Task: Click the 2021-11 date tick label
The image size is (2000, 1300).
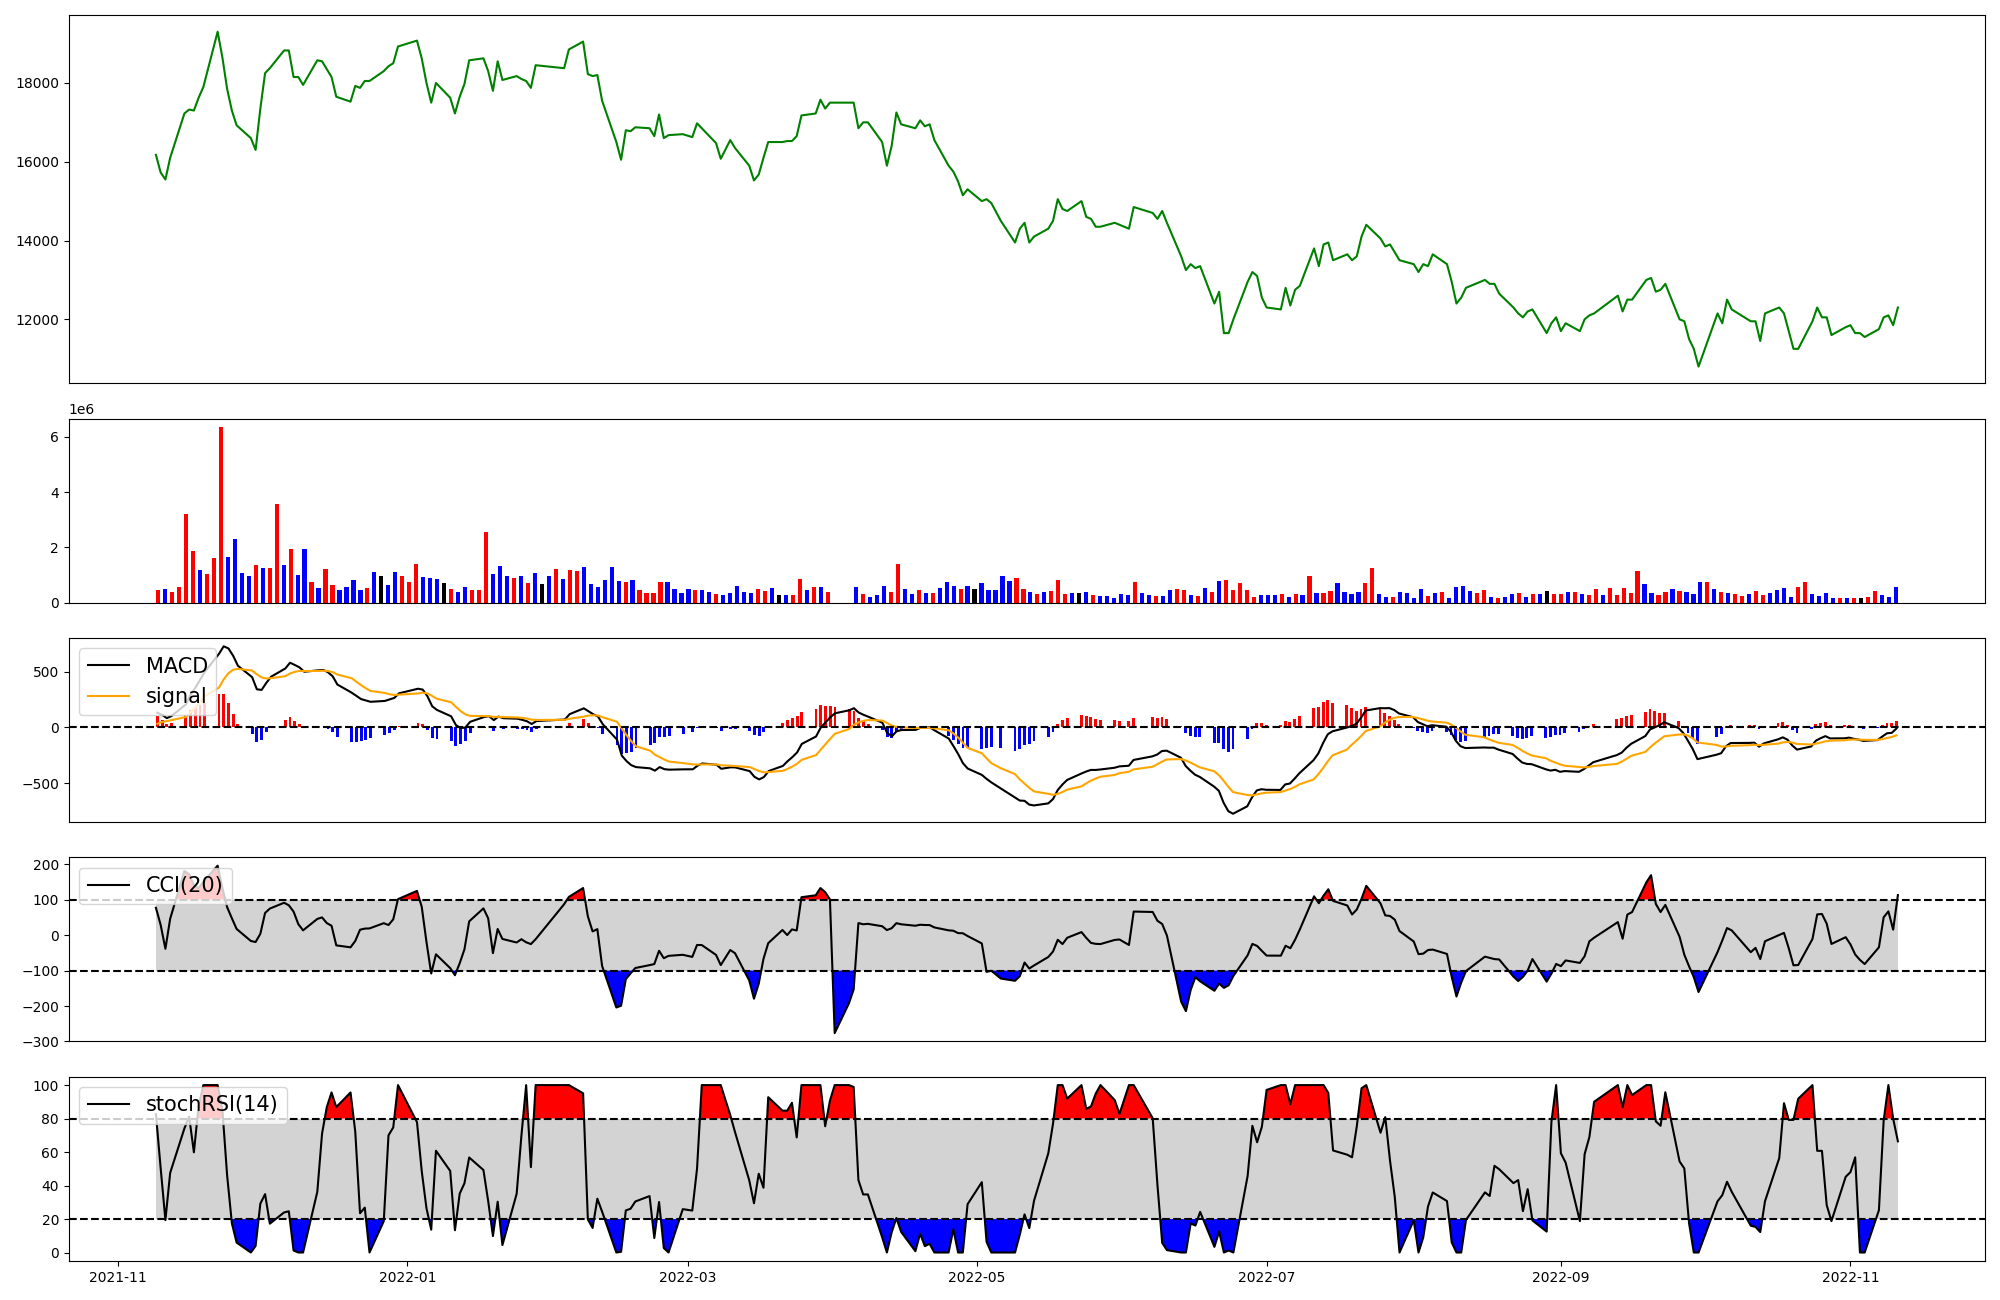Action: (x=118, y=1277)
